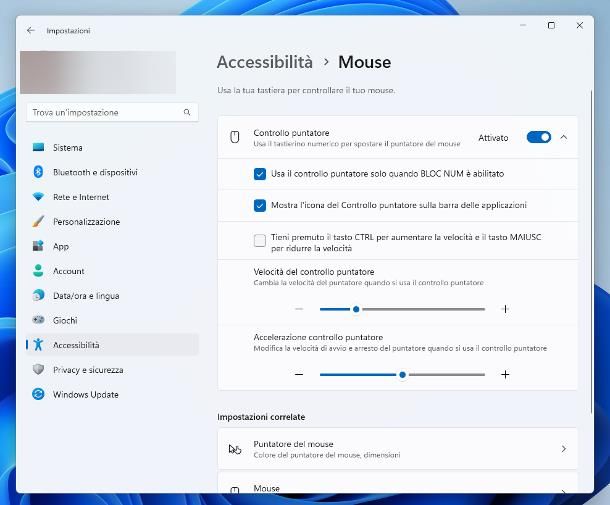610x505 pixels.
Task: Uncheck Mostra l'icona del Controllo puntatore
Action: (259, 205)
